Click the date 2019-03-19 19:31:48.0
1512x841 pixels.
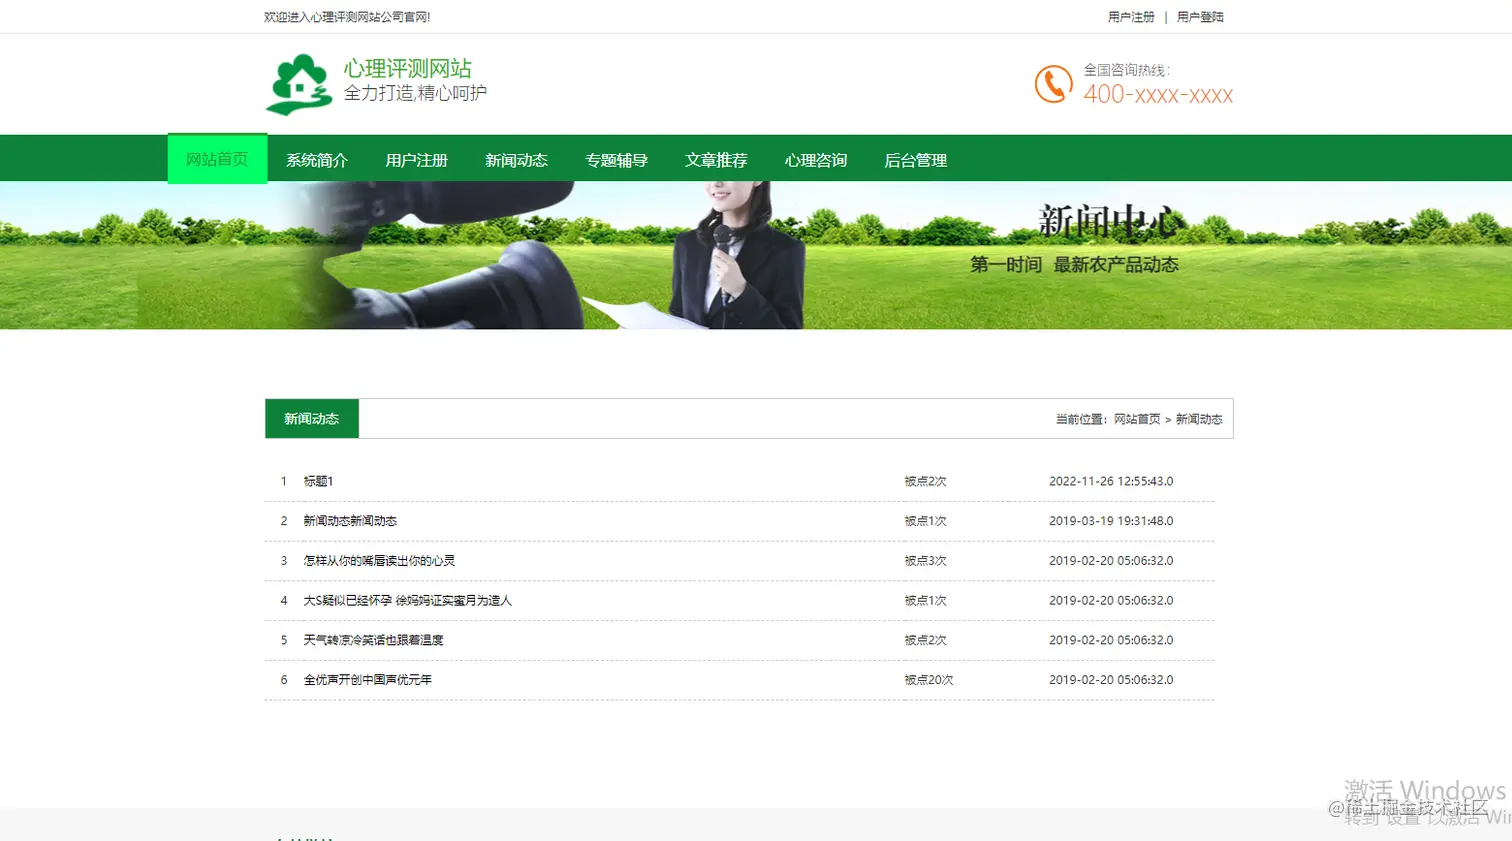(1111, 521)
